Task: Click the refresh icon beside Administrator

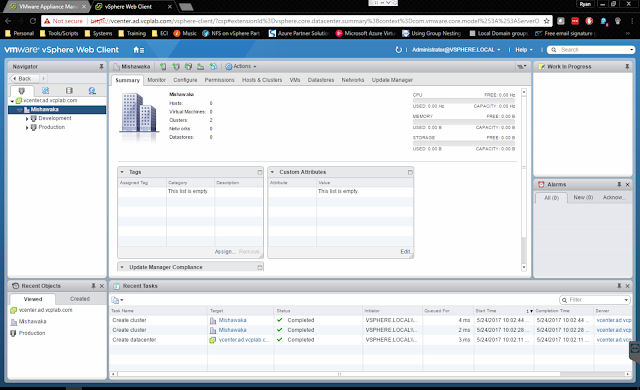Action: tap(398, 50)
